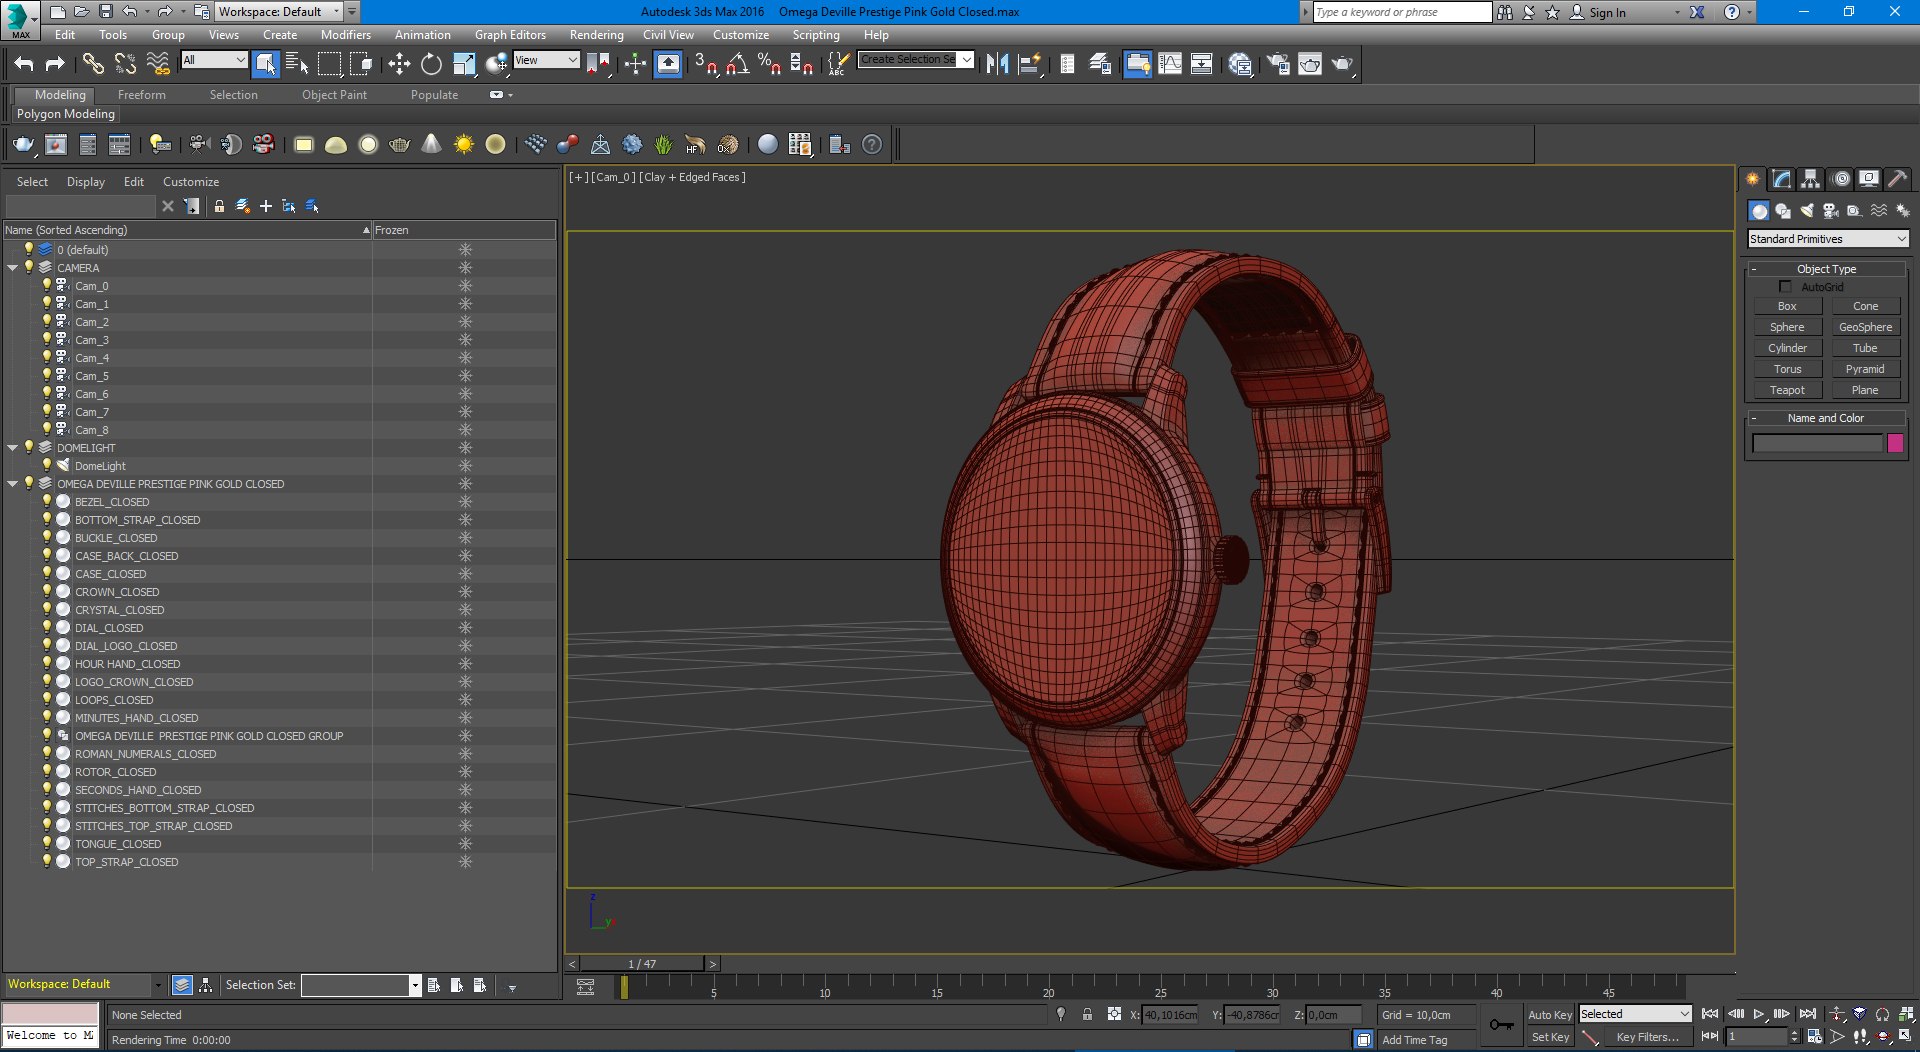This screenshot has width=1920, height=1052.
Task: Select the Cameras category in Create panel
Action: click(1830, 211)
